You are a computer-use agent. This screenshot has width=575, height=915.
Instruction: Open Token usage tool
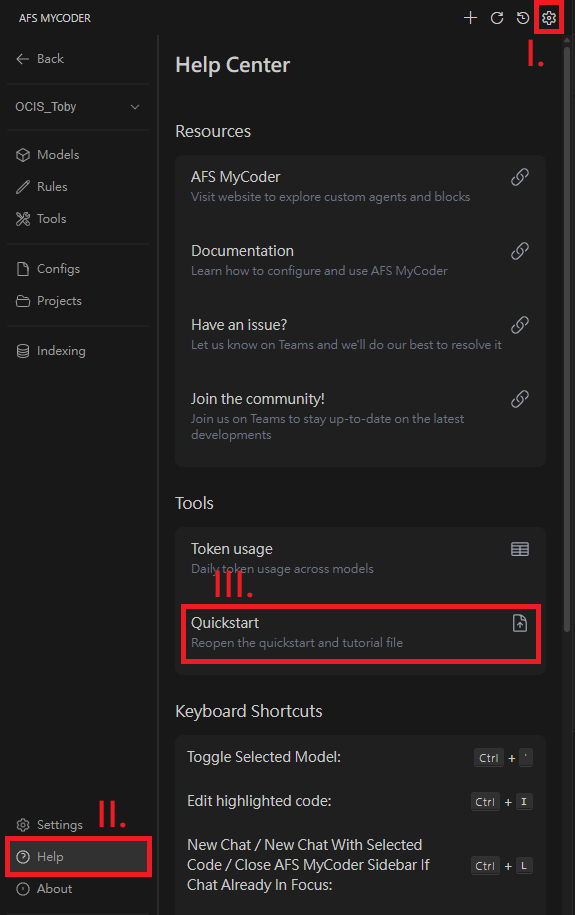click(360, 558)
